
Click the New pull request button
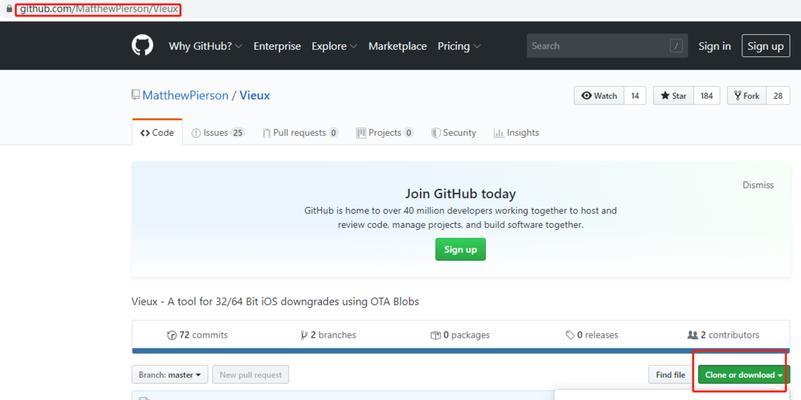pos(251,374)
